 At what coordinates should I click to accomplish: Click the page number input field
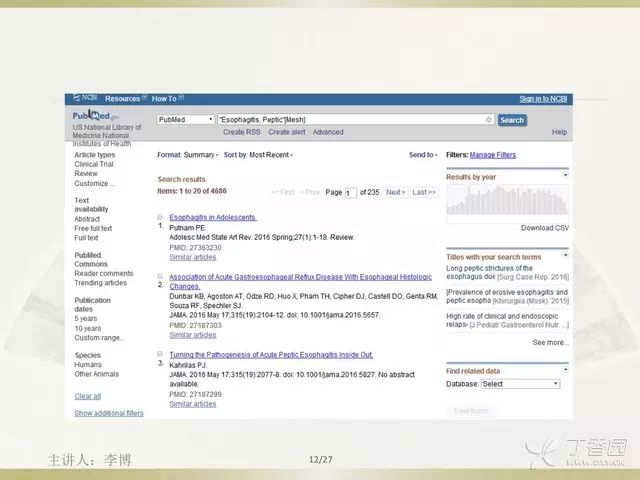coord(351,193)
